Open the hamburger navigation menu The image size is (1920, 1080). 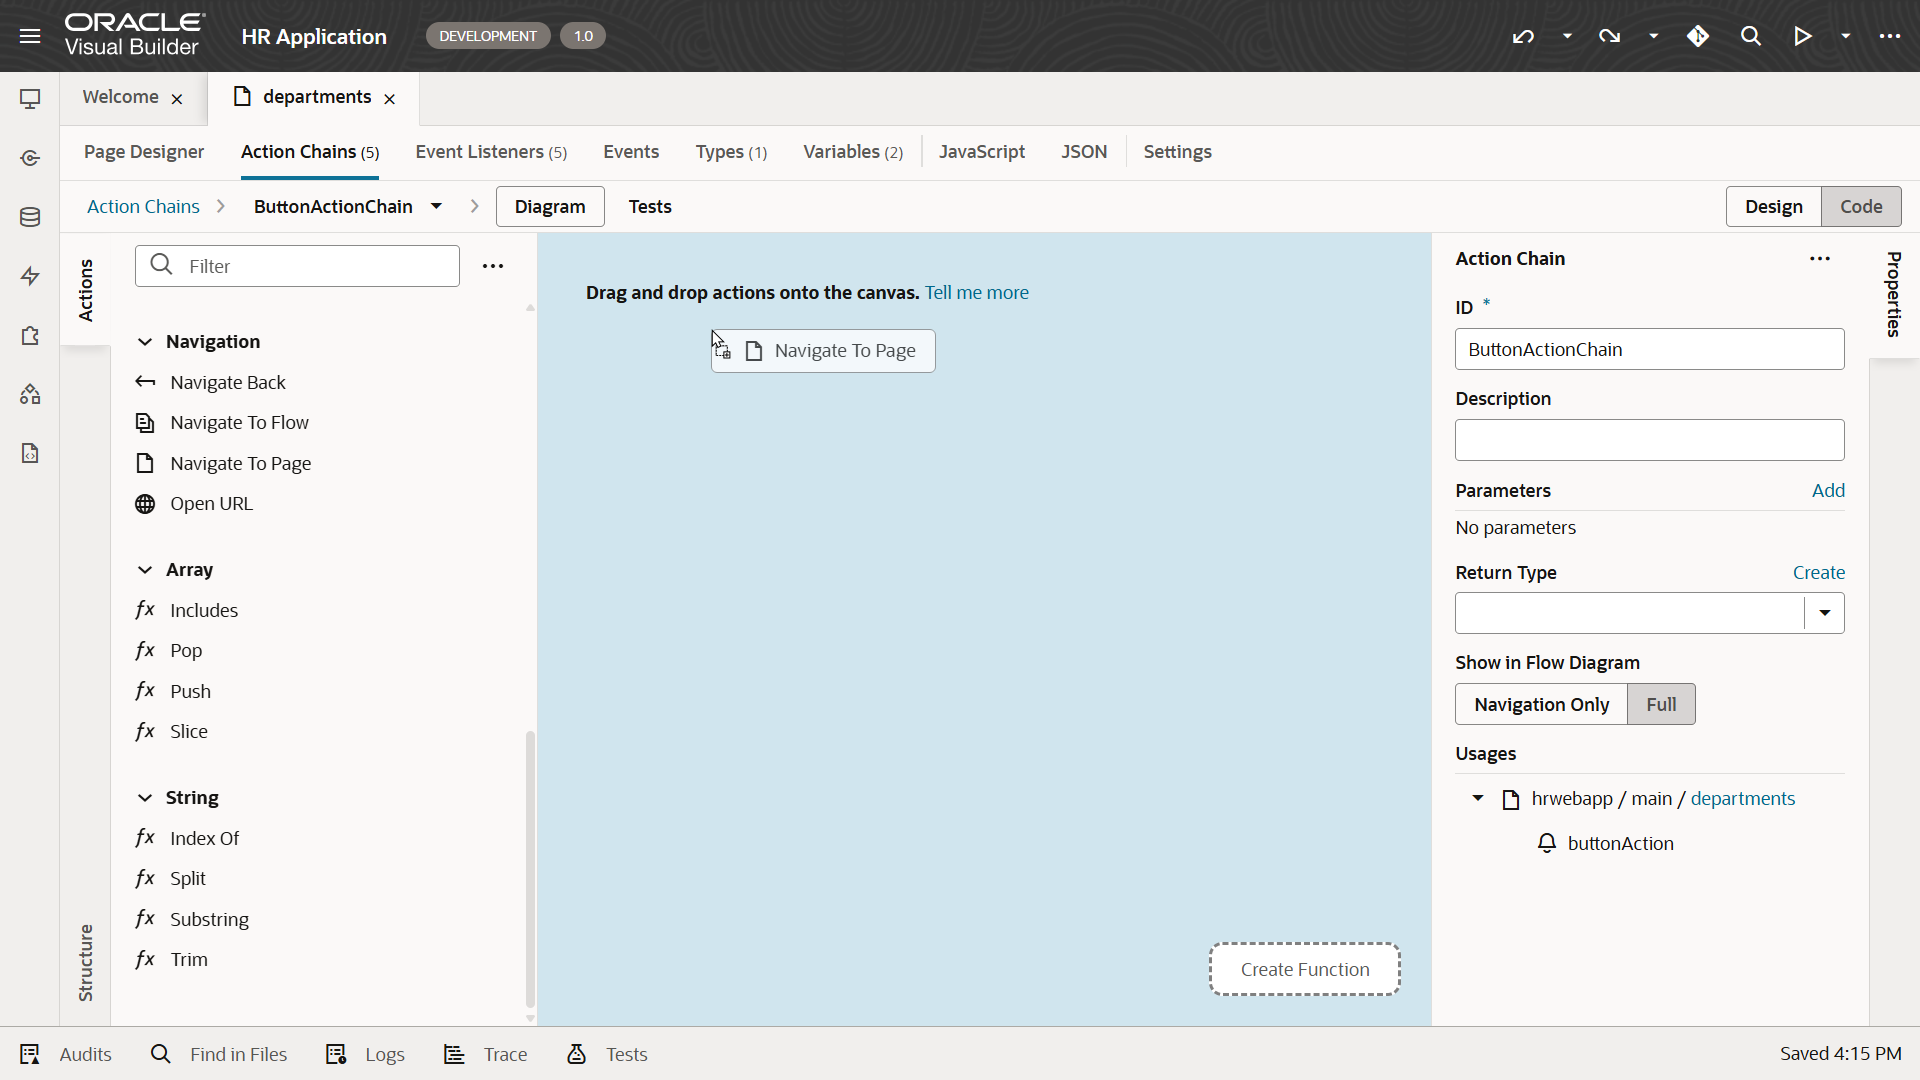click(30, 36)
